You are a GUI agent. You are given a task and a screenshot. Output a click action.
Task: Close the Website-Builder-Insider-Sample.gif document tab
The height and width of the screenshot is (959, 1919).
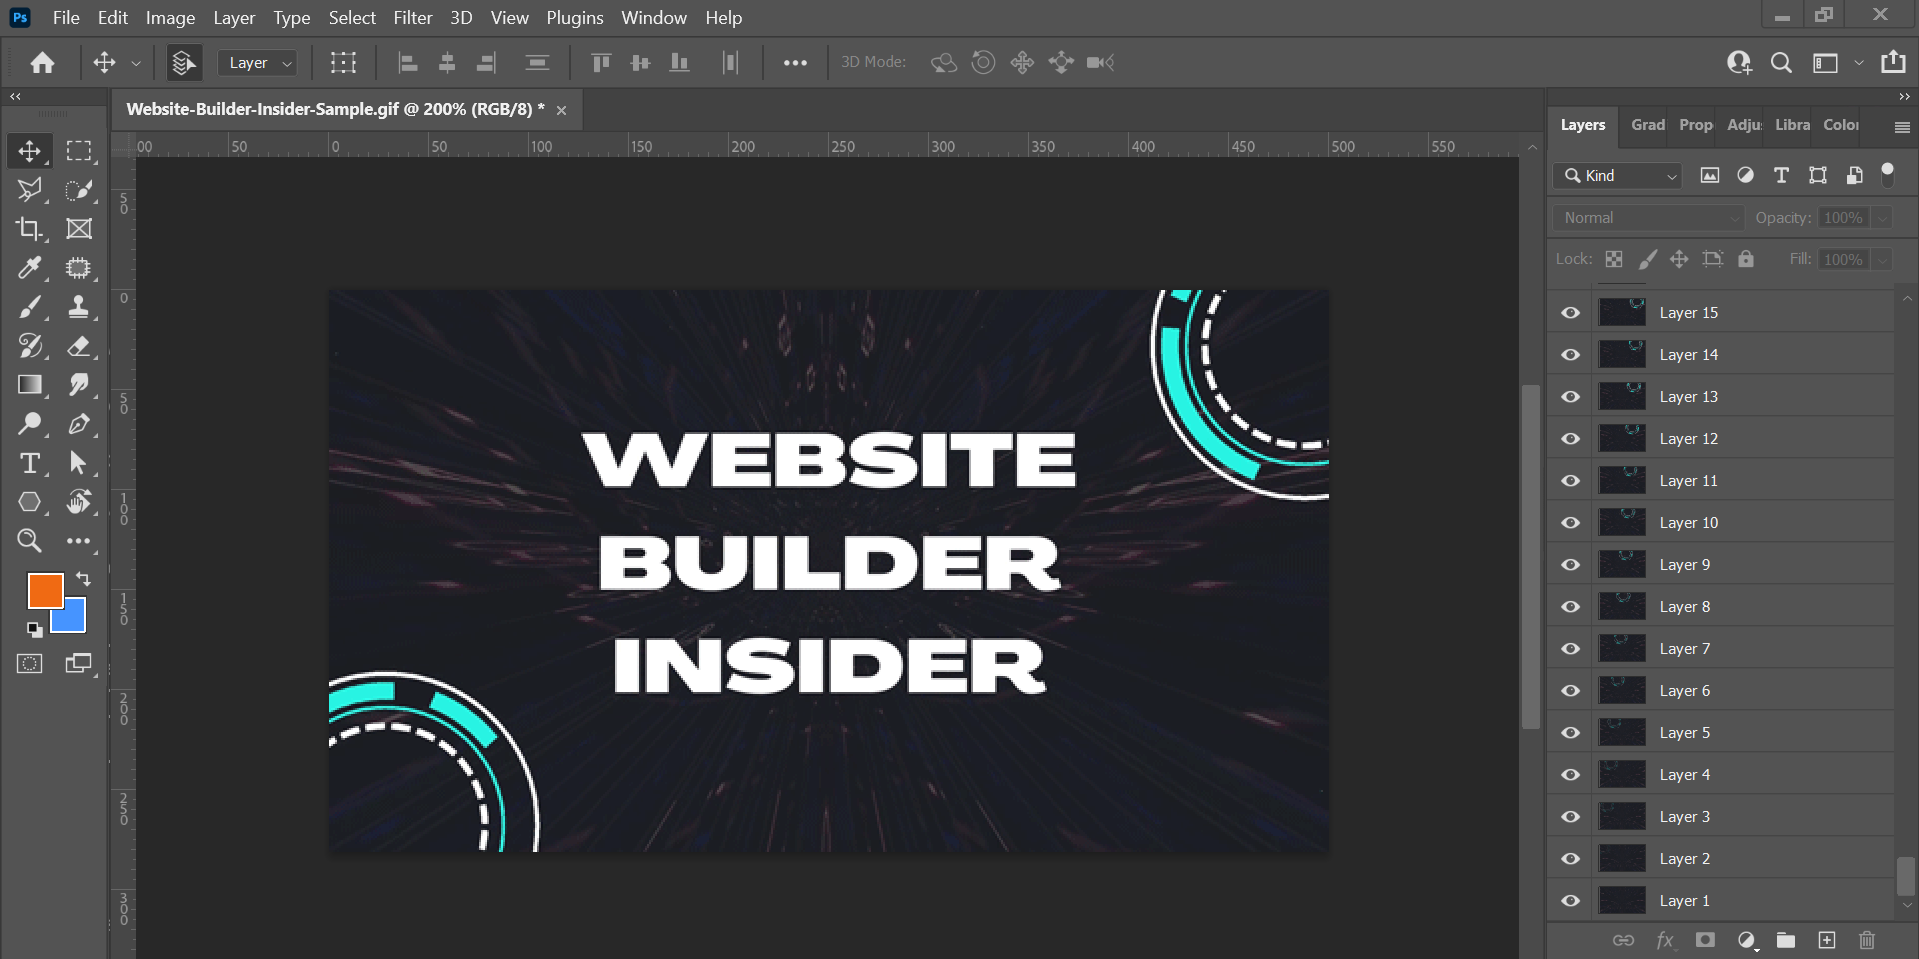click(x=562, y=110)
